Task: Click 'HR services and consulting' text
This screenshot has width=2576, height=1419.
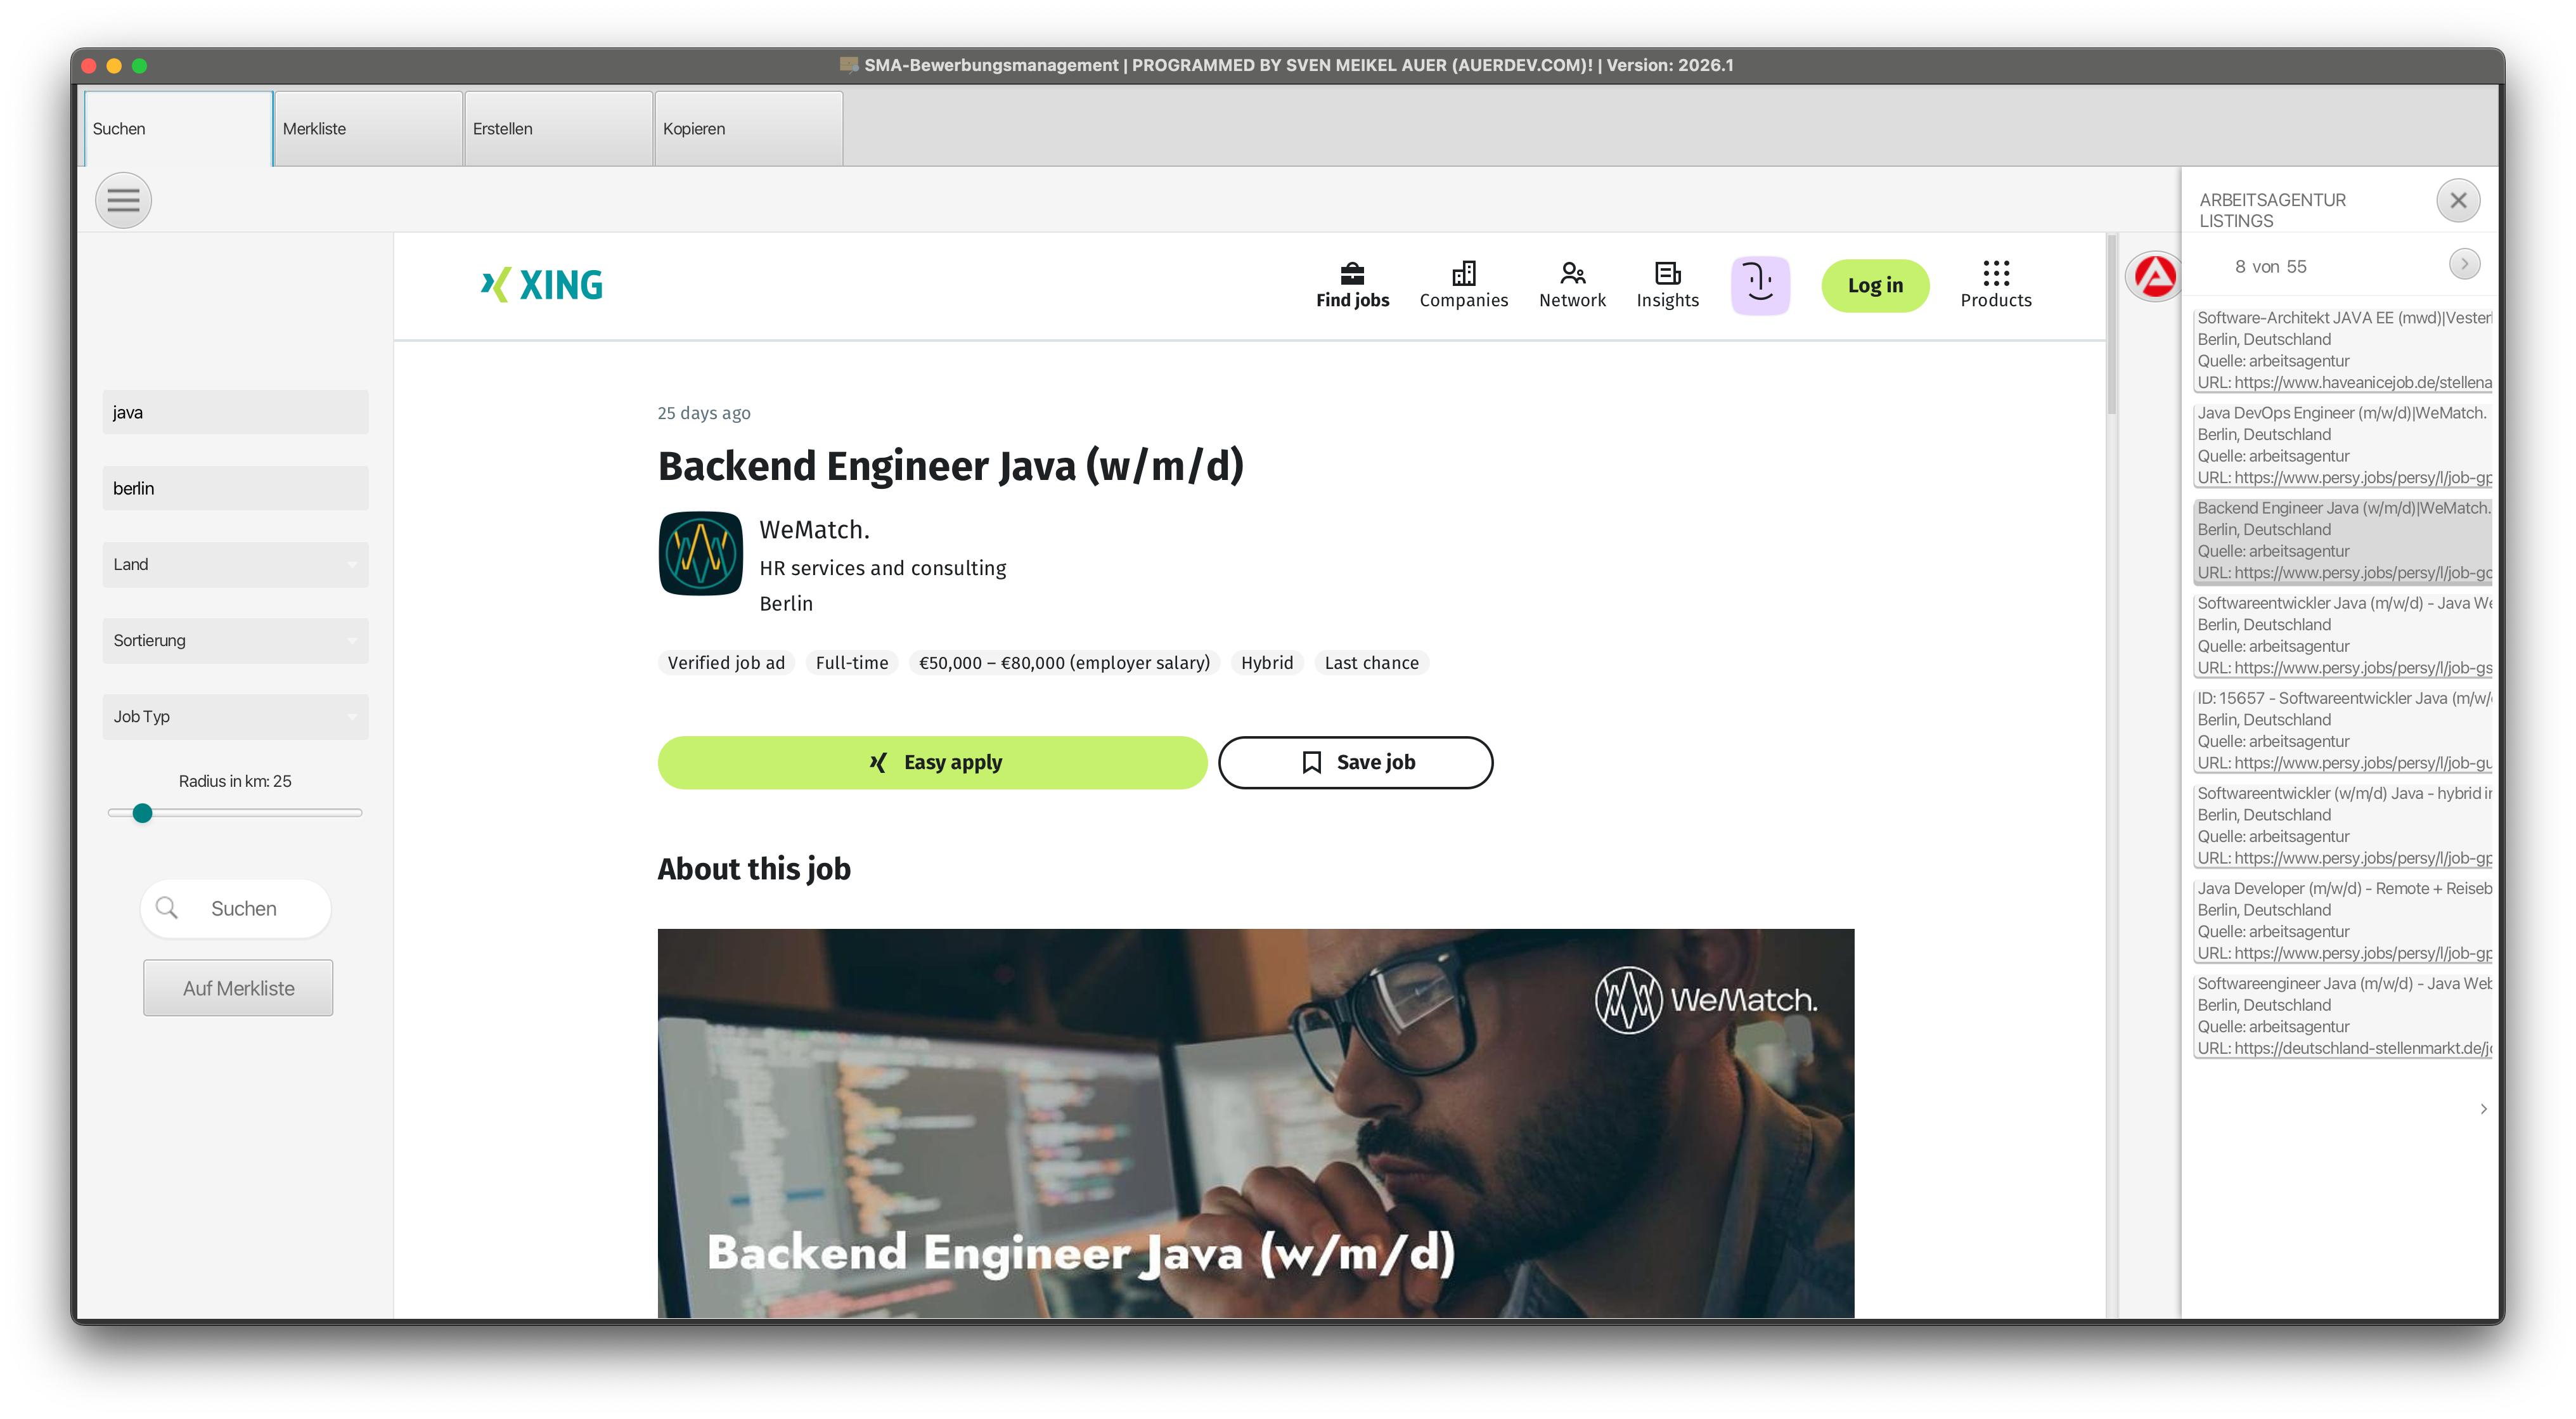Action: 882,567
